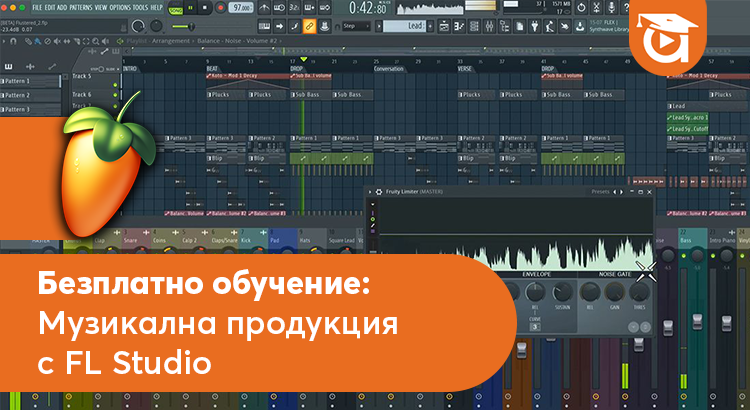Toggle the playlist magnet snap icon
750x410 pixels.
pyautogui.click(x=13, y=41)
